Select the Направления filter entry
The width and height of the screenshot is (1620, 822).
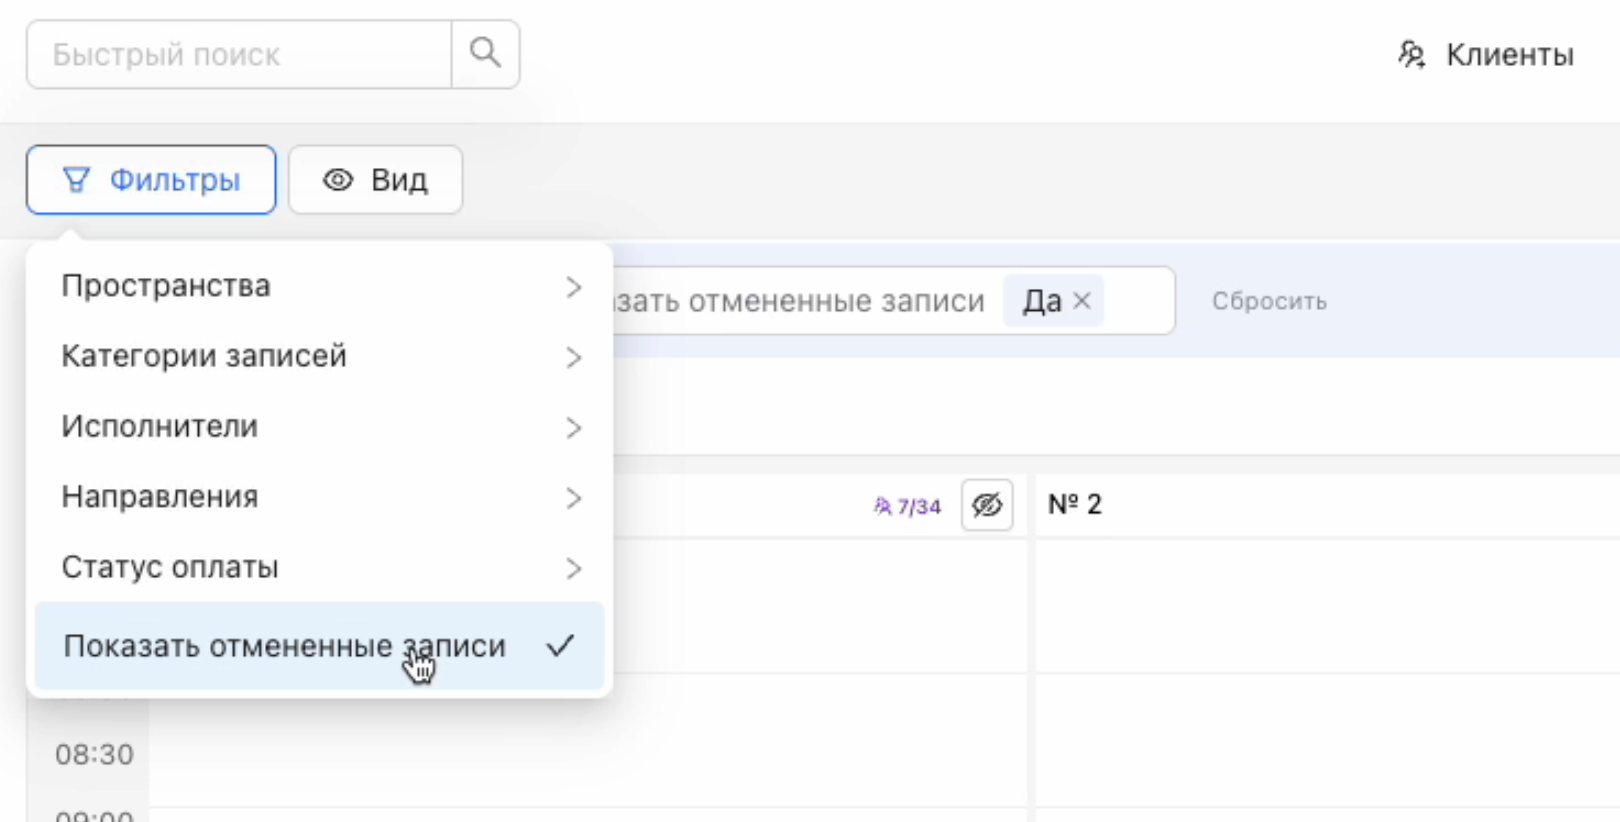coord(319,497)
